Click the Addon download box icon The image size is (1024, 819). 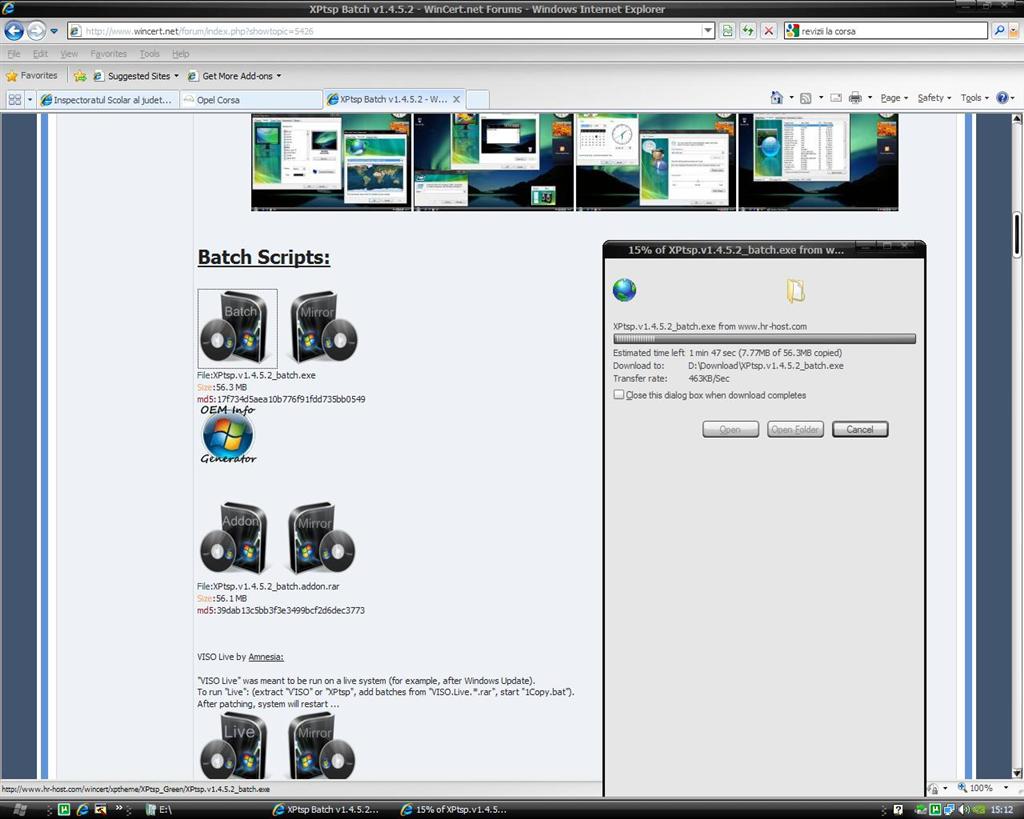coord(234,538)
